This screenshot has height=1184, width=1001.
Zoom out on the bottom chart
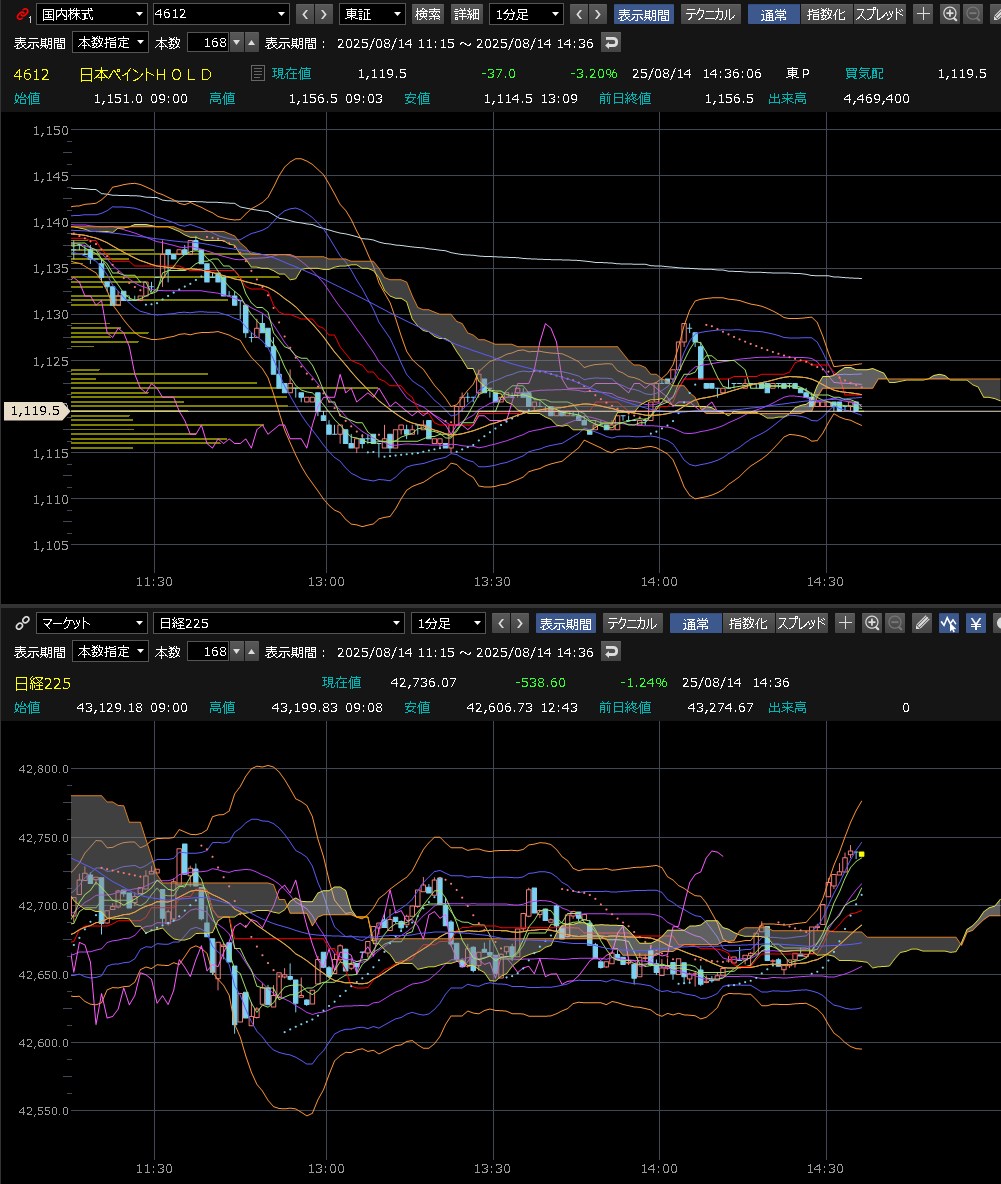[896, 623]
